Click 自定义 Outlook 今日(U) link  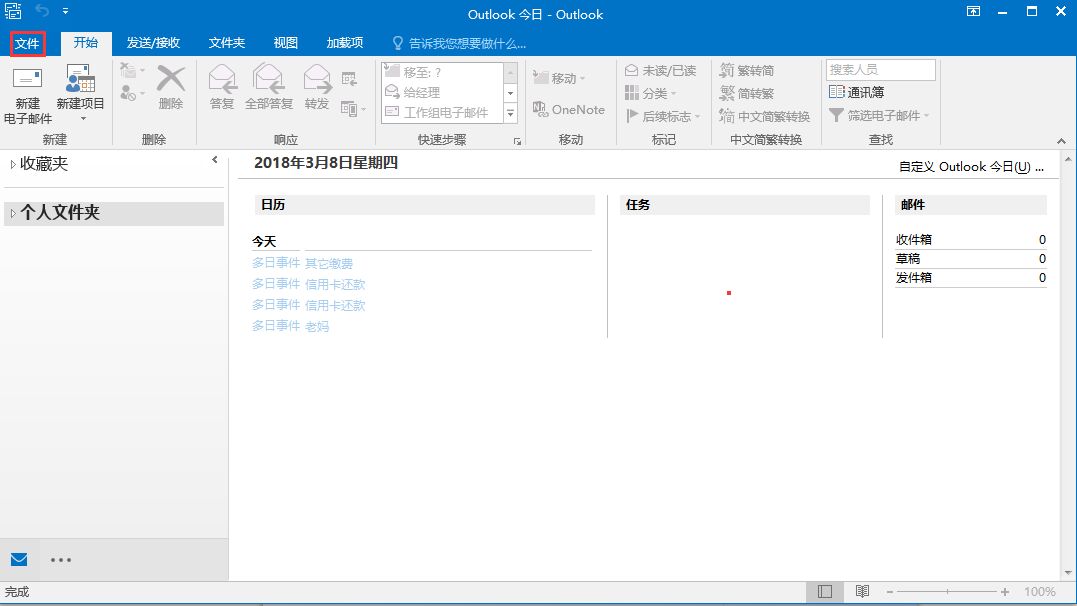971,167
